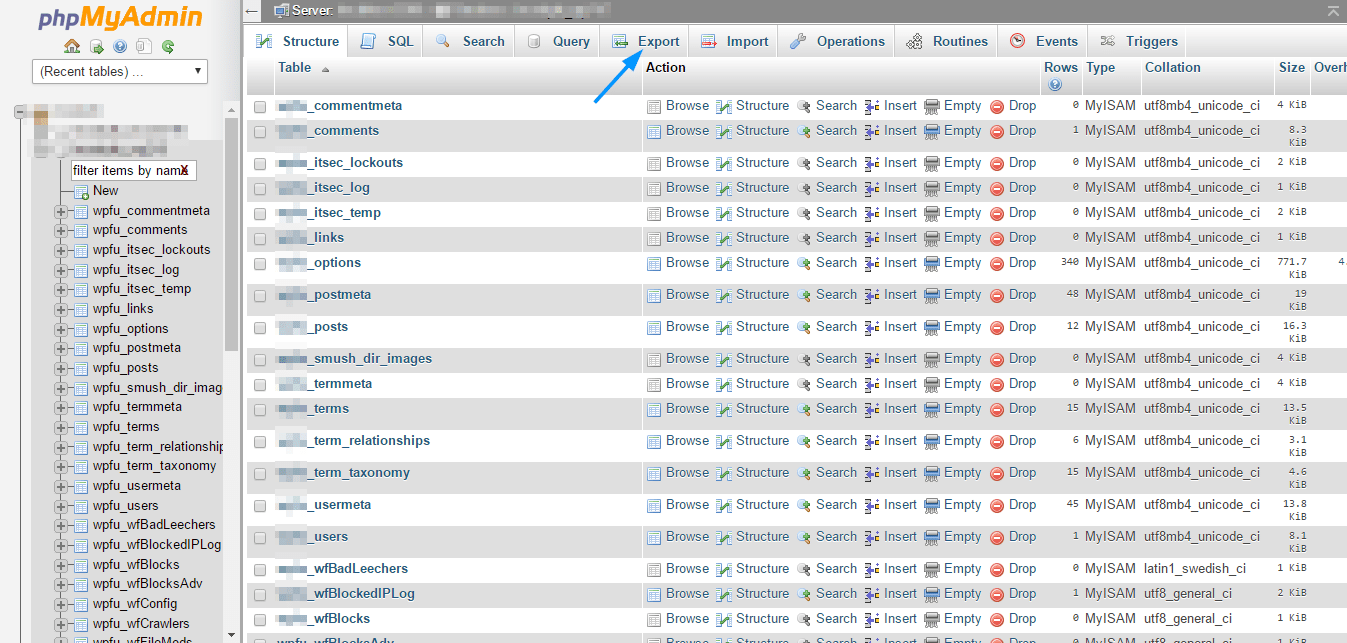The width and height of the screenshot is (1347, 643).
Task: Click page top arrows icon at header right
Action: pyautogui.click(x=1332, y=11)
